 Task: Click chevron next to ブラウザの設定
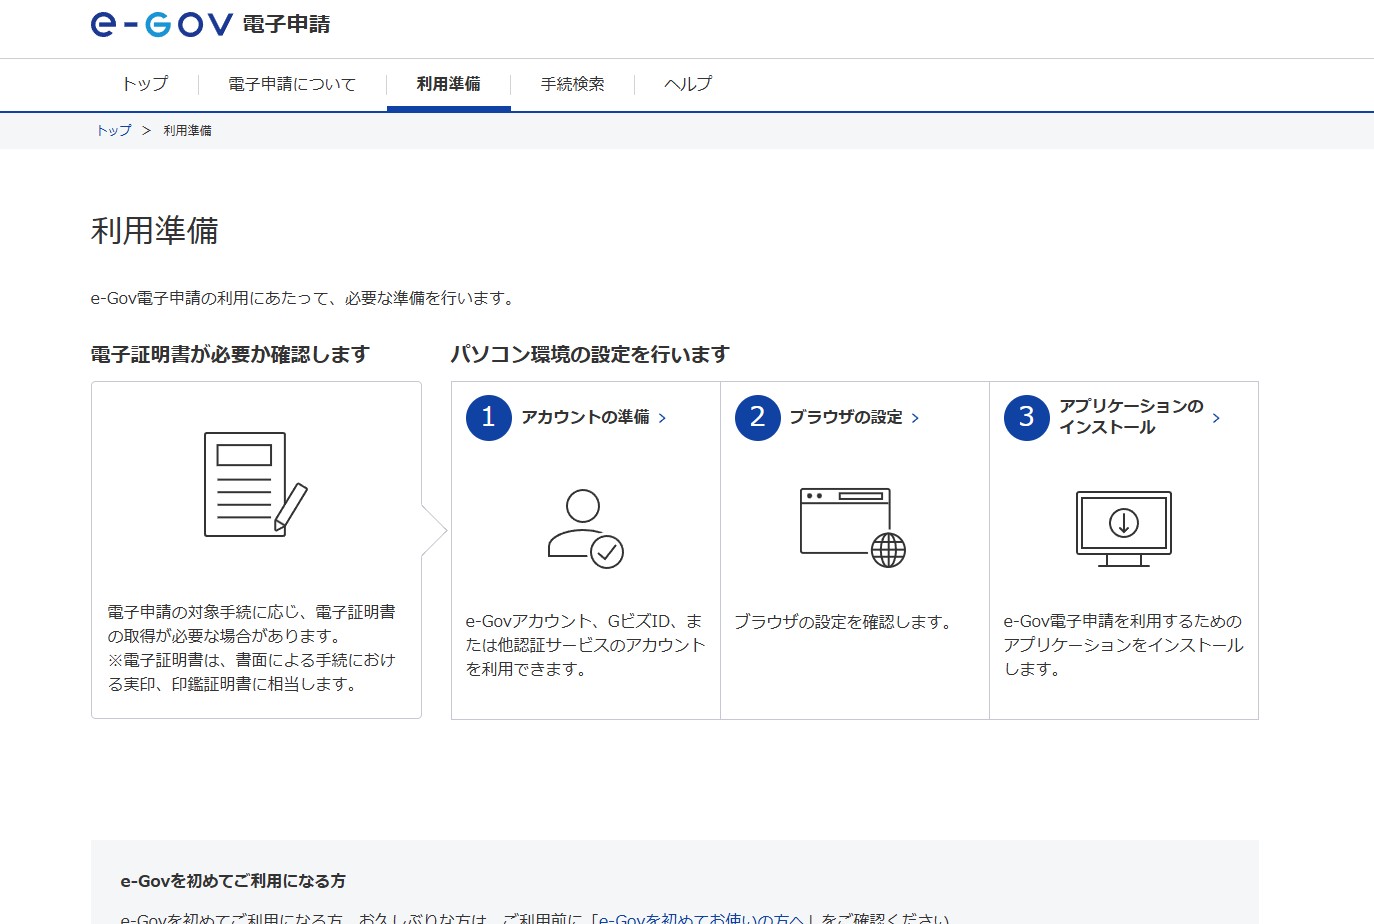[915, 418]
